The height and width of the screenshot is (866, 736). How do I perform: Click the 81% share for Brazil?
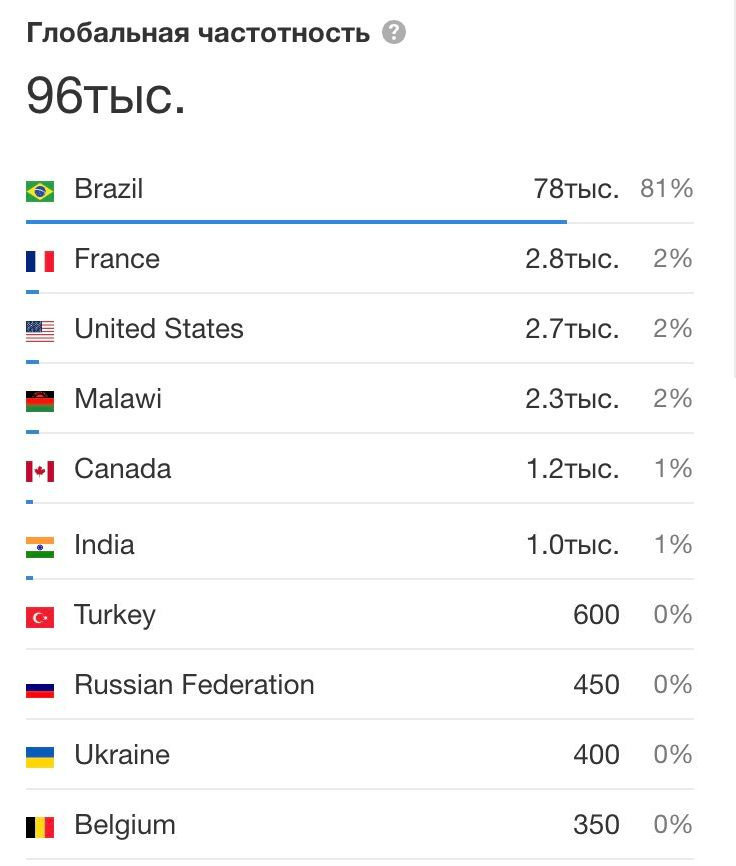pos(667,189)
